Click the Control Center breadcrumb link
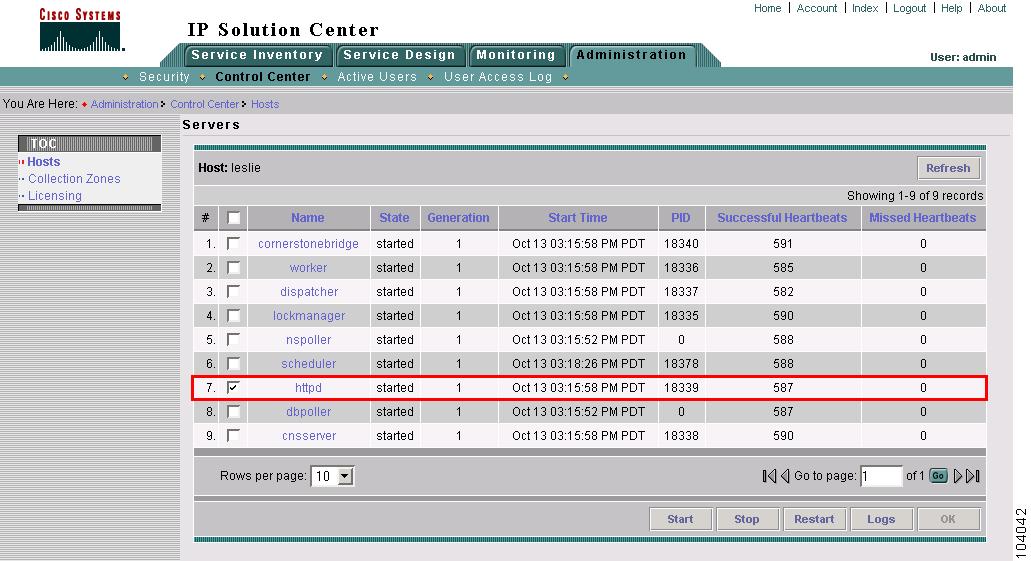 tap(204, 104)
